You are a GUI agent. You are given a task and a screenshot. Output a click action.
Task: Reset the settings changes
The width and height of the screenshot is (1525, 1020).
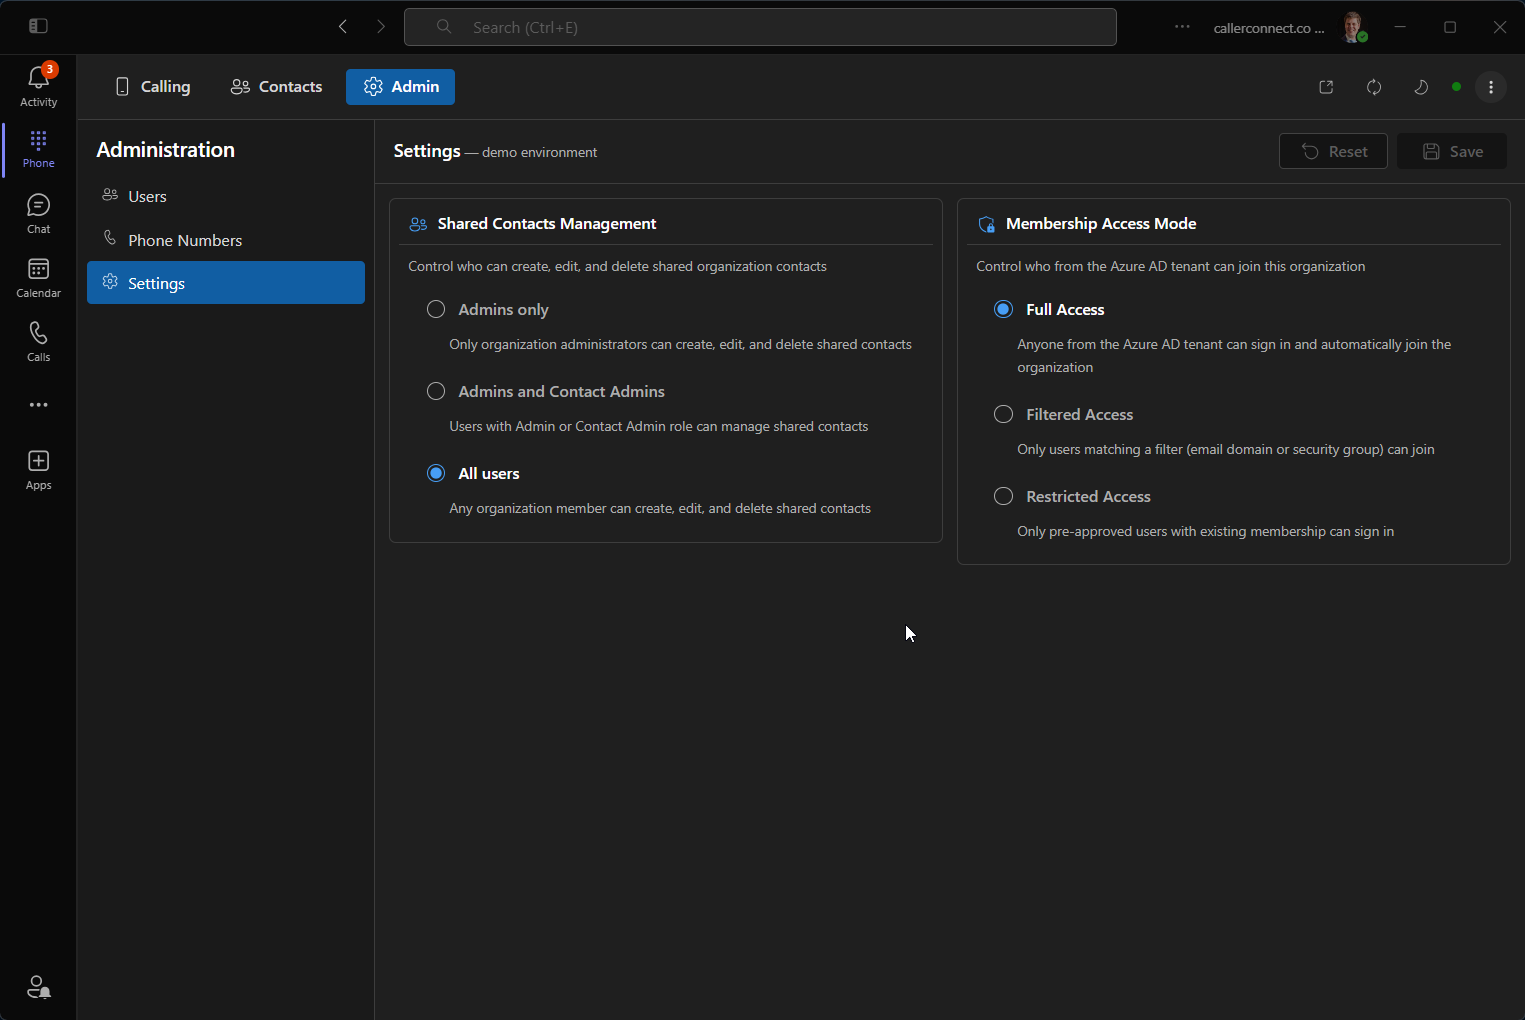click(x=1333, y=151)
